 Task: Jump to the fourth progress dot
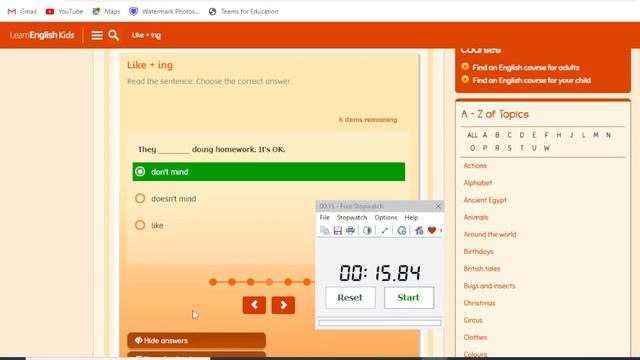point(269,282)
